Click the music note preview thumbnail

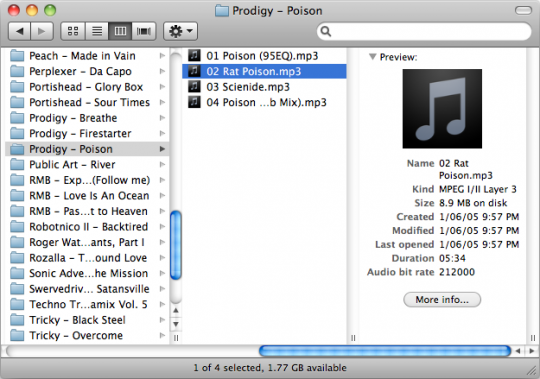coord(442,109)
